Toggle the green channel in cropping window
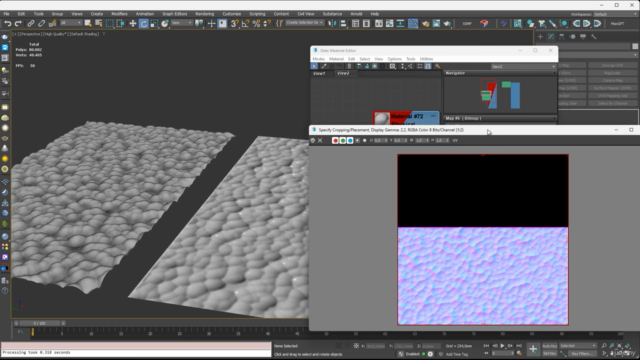Image resolution: width=640 pixels, height=360 pixels. (342, 140)
